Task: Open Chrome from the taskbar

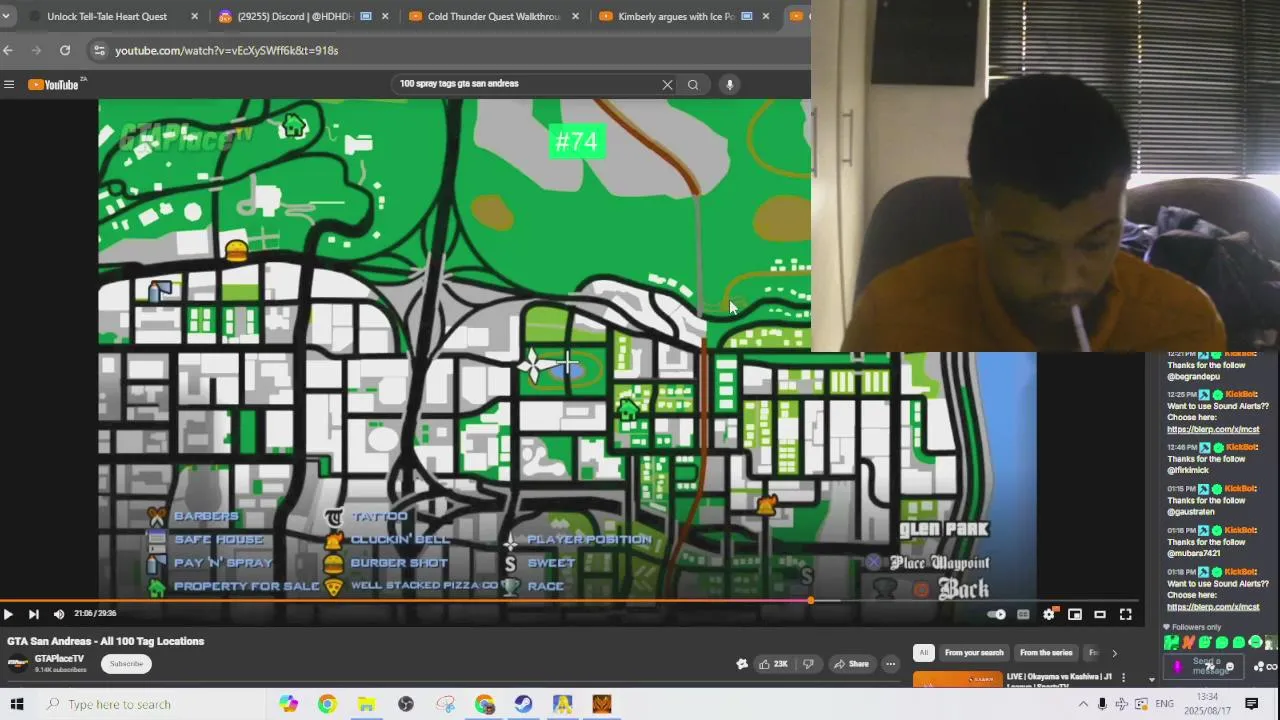Action: (x=327, y=704)
